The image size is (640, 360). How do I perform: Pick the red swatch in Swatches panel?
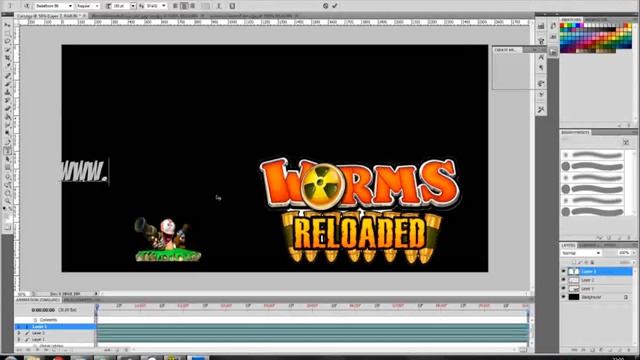[x=562, y=26]
